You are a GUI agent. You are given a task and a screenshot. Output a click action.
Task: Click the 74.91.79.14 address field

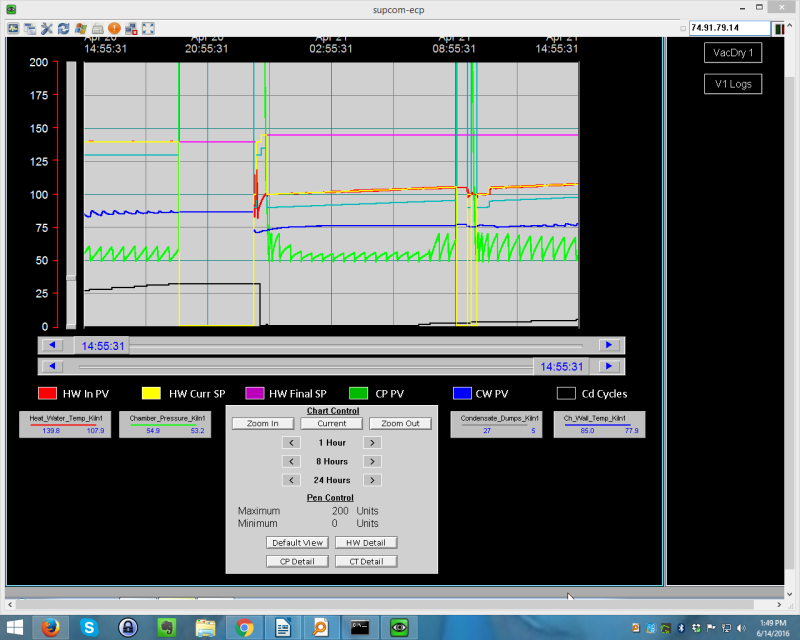(x=729, y=28)
